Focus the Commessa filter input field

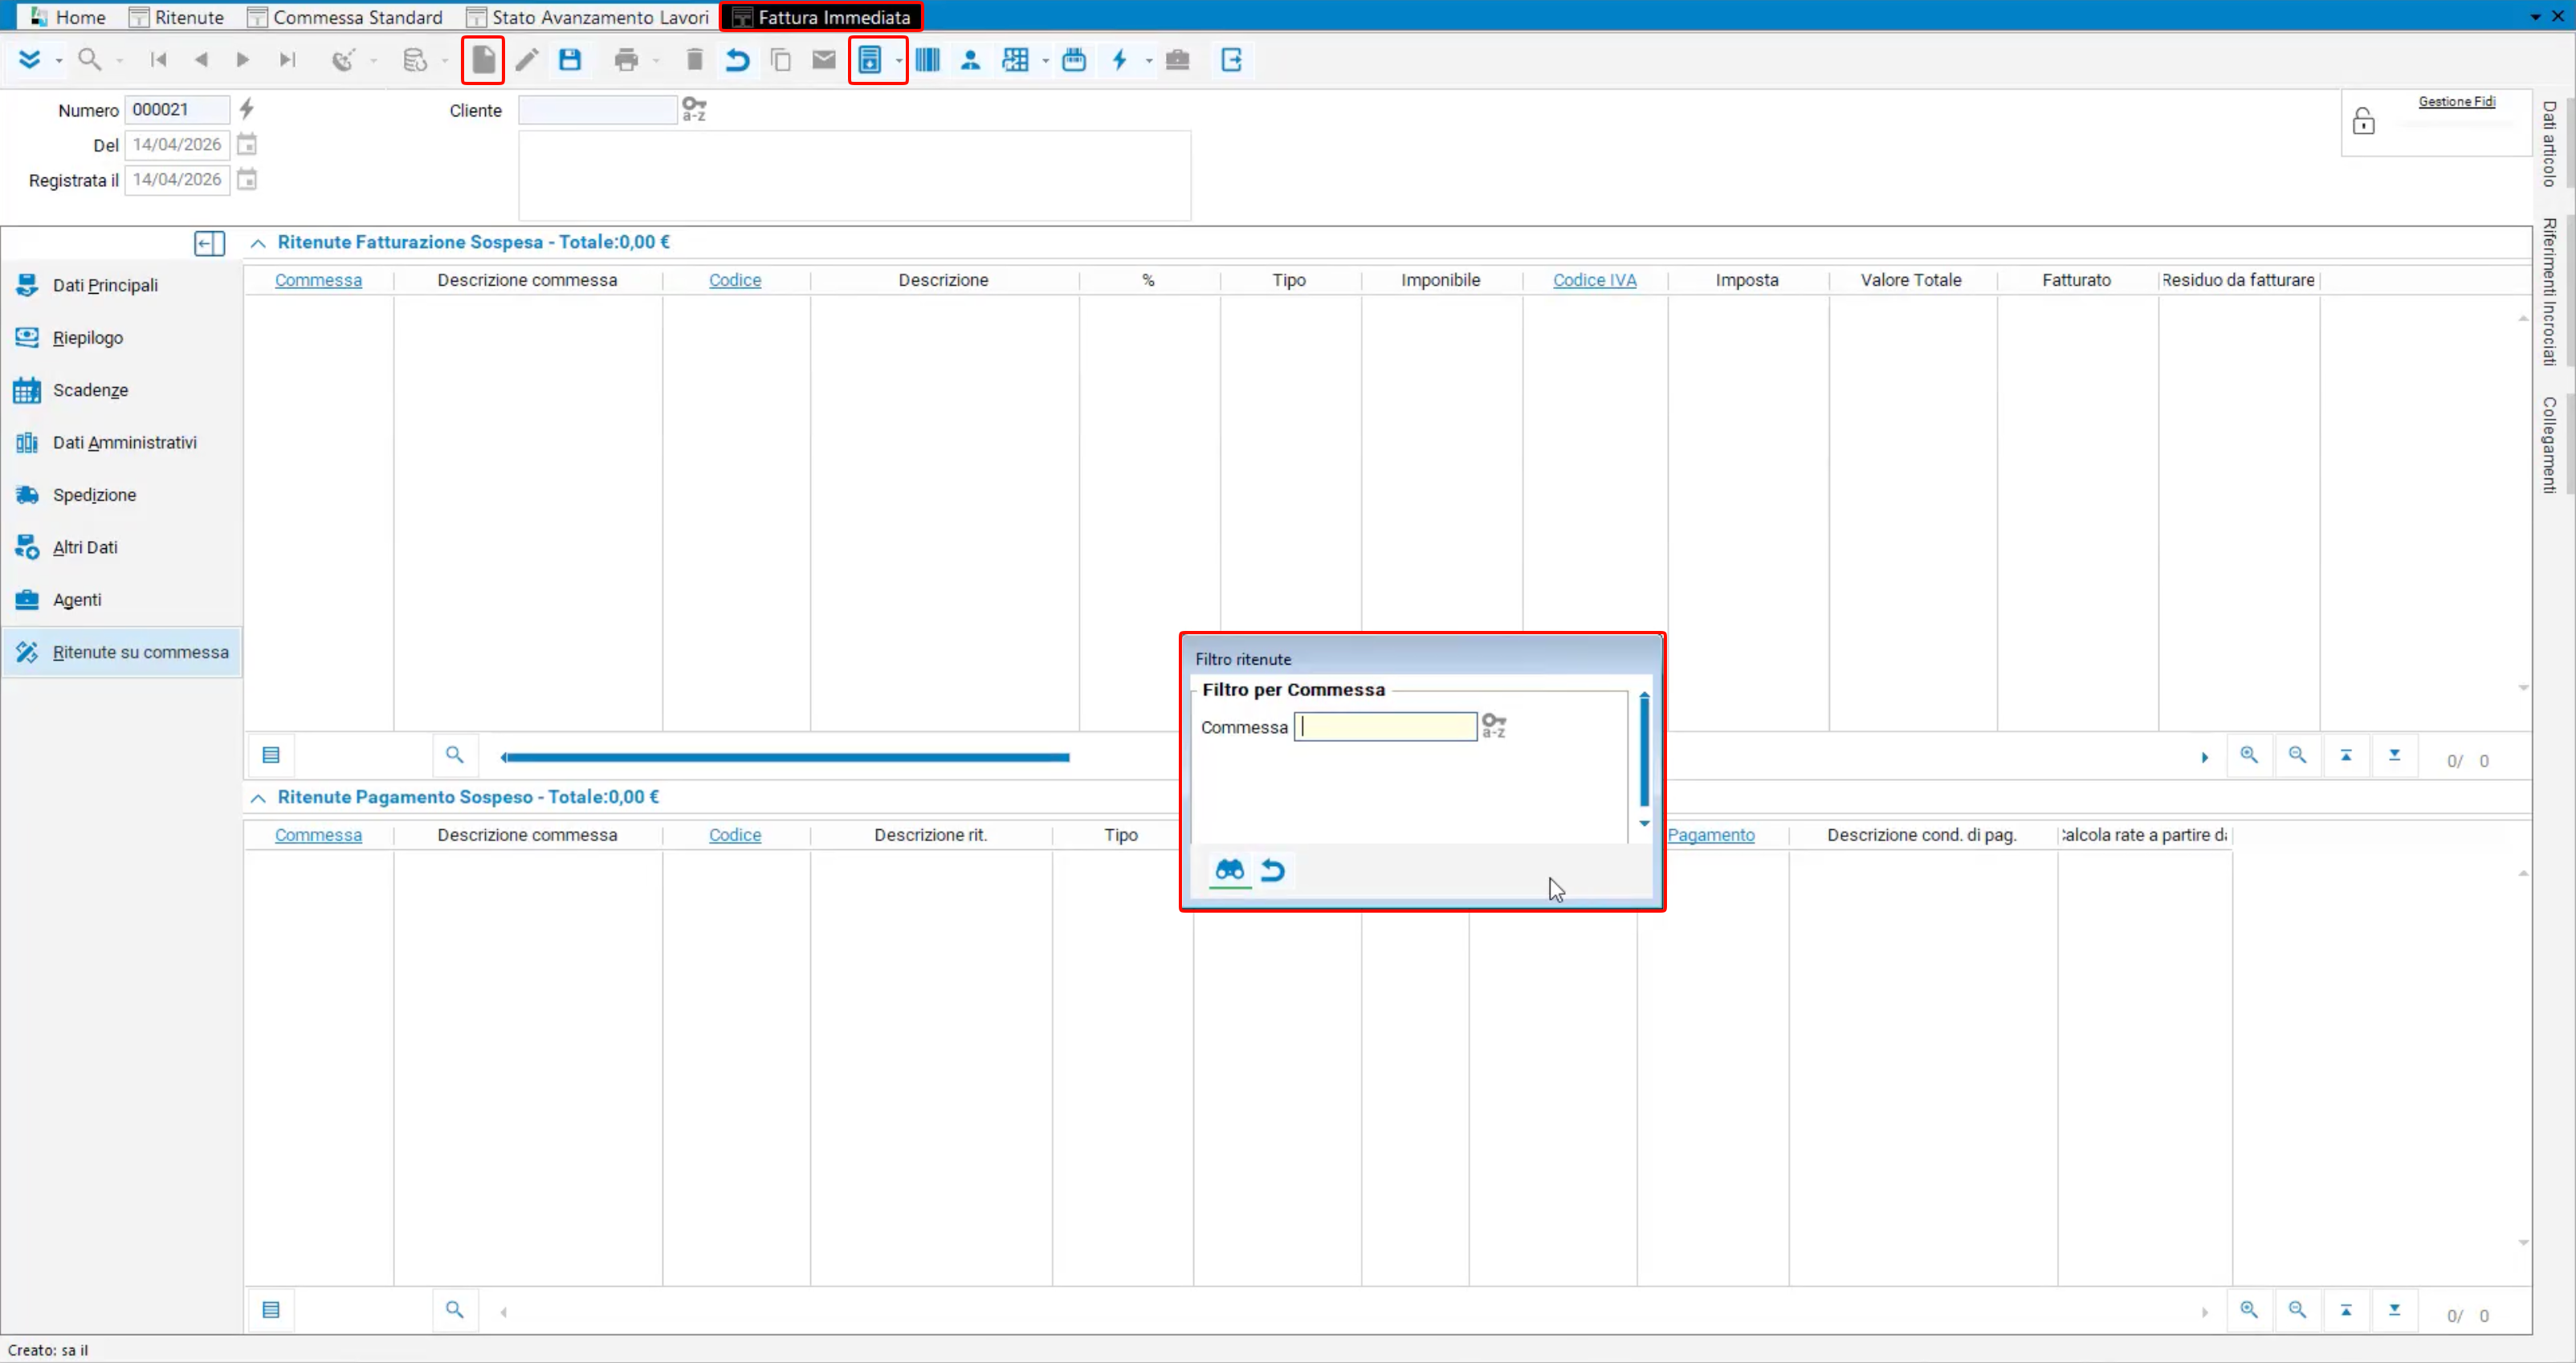[x=1385, y=726]
